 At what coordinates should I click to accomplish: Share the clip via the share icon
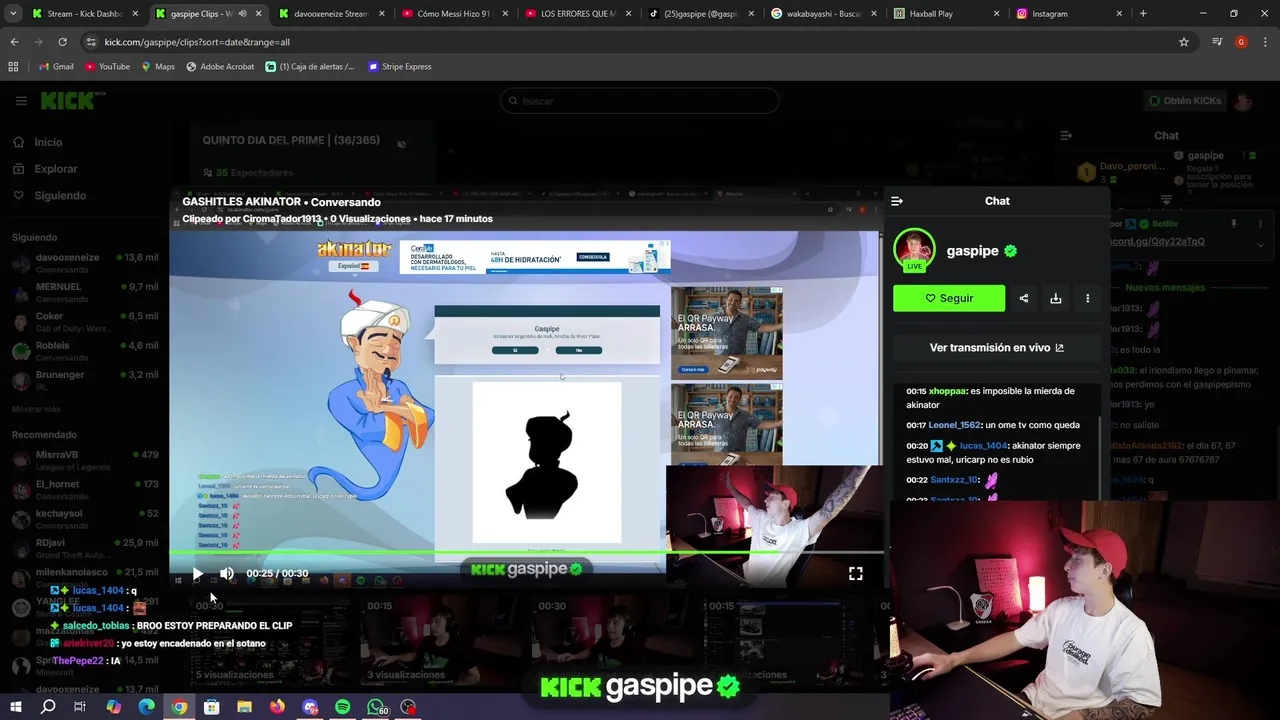[1023, 298]
